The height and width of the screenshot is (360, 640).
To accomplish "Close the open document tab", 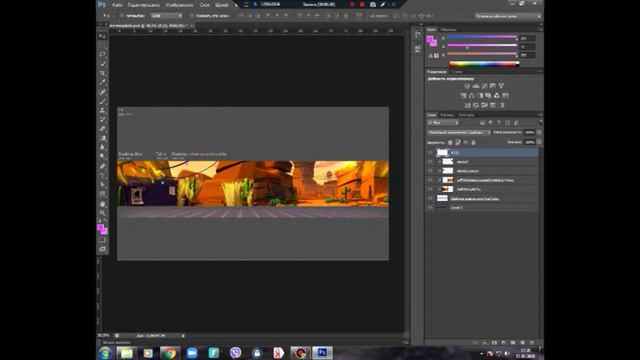I will pyautogui.click(x=191, y=26).
